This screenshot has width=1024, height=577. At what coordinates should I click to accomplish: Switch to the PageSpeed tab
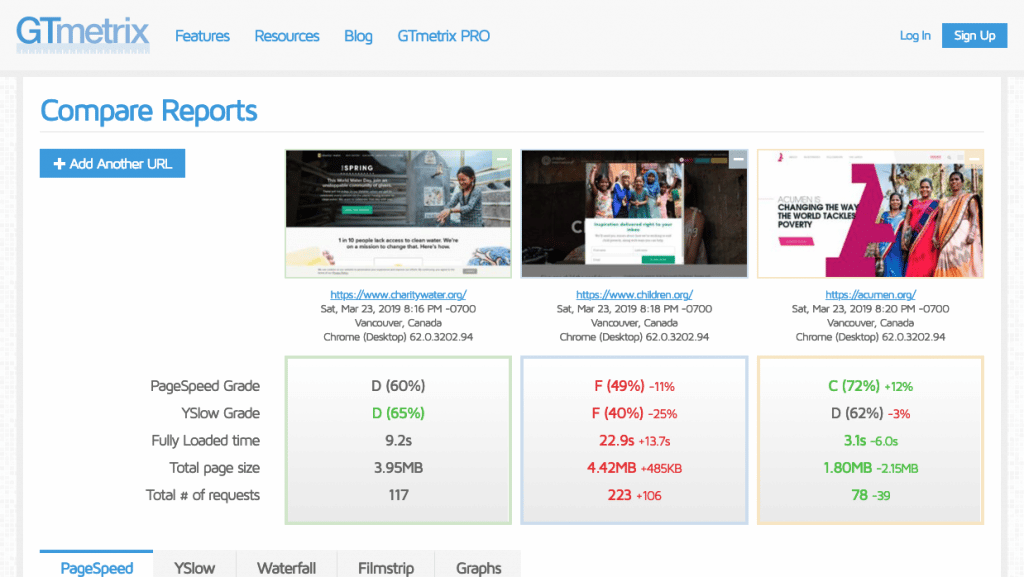(x=97, y=566)
